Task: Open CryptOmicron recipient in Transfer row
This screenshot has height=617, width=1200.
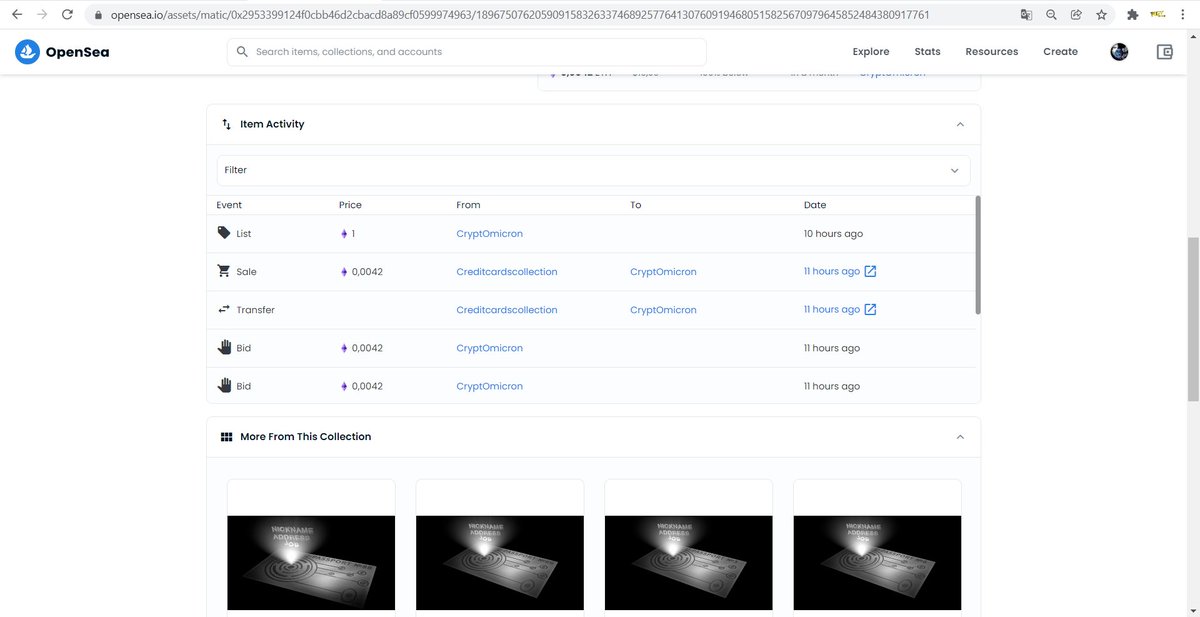Action: [663, 310]
